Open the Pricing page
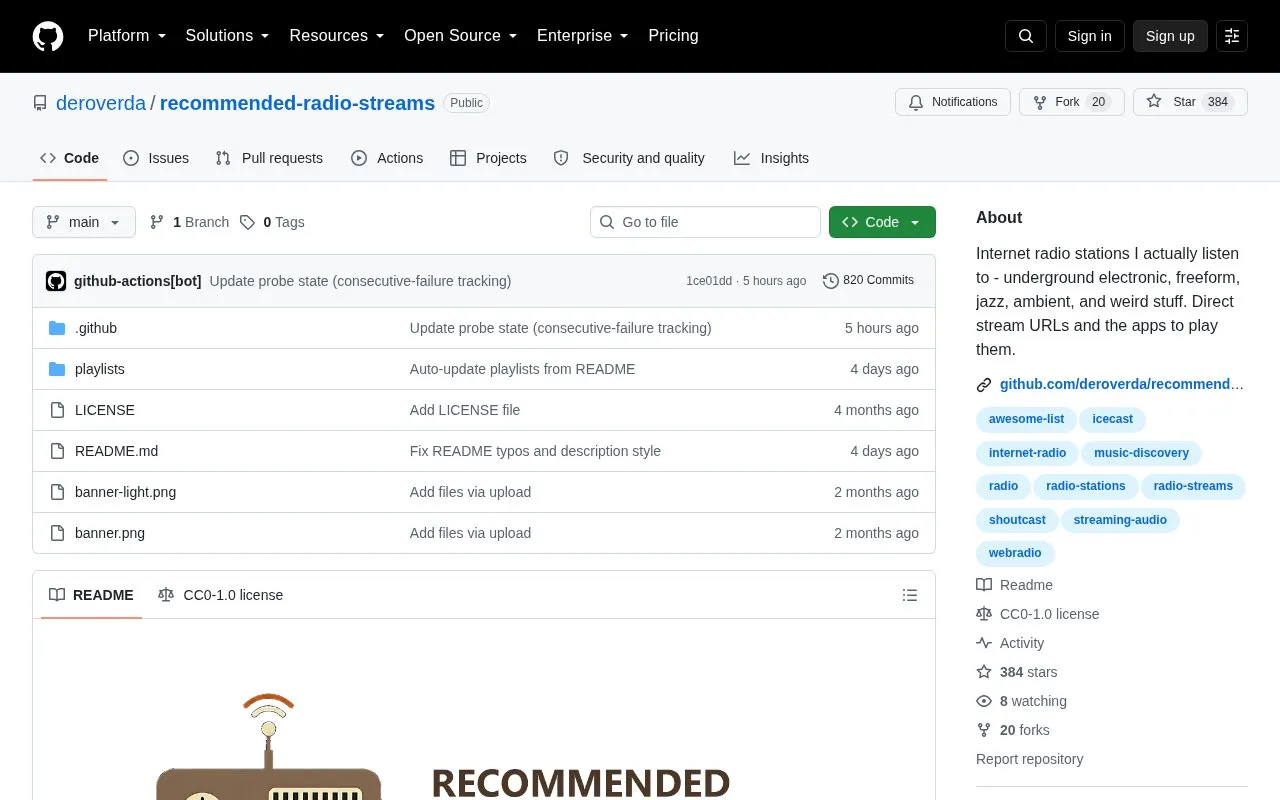1280x800 pixels. 673,36
